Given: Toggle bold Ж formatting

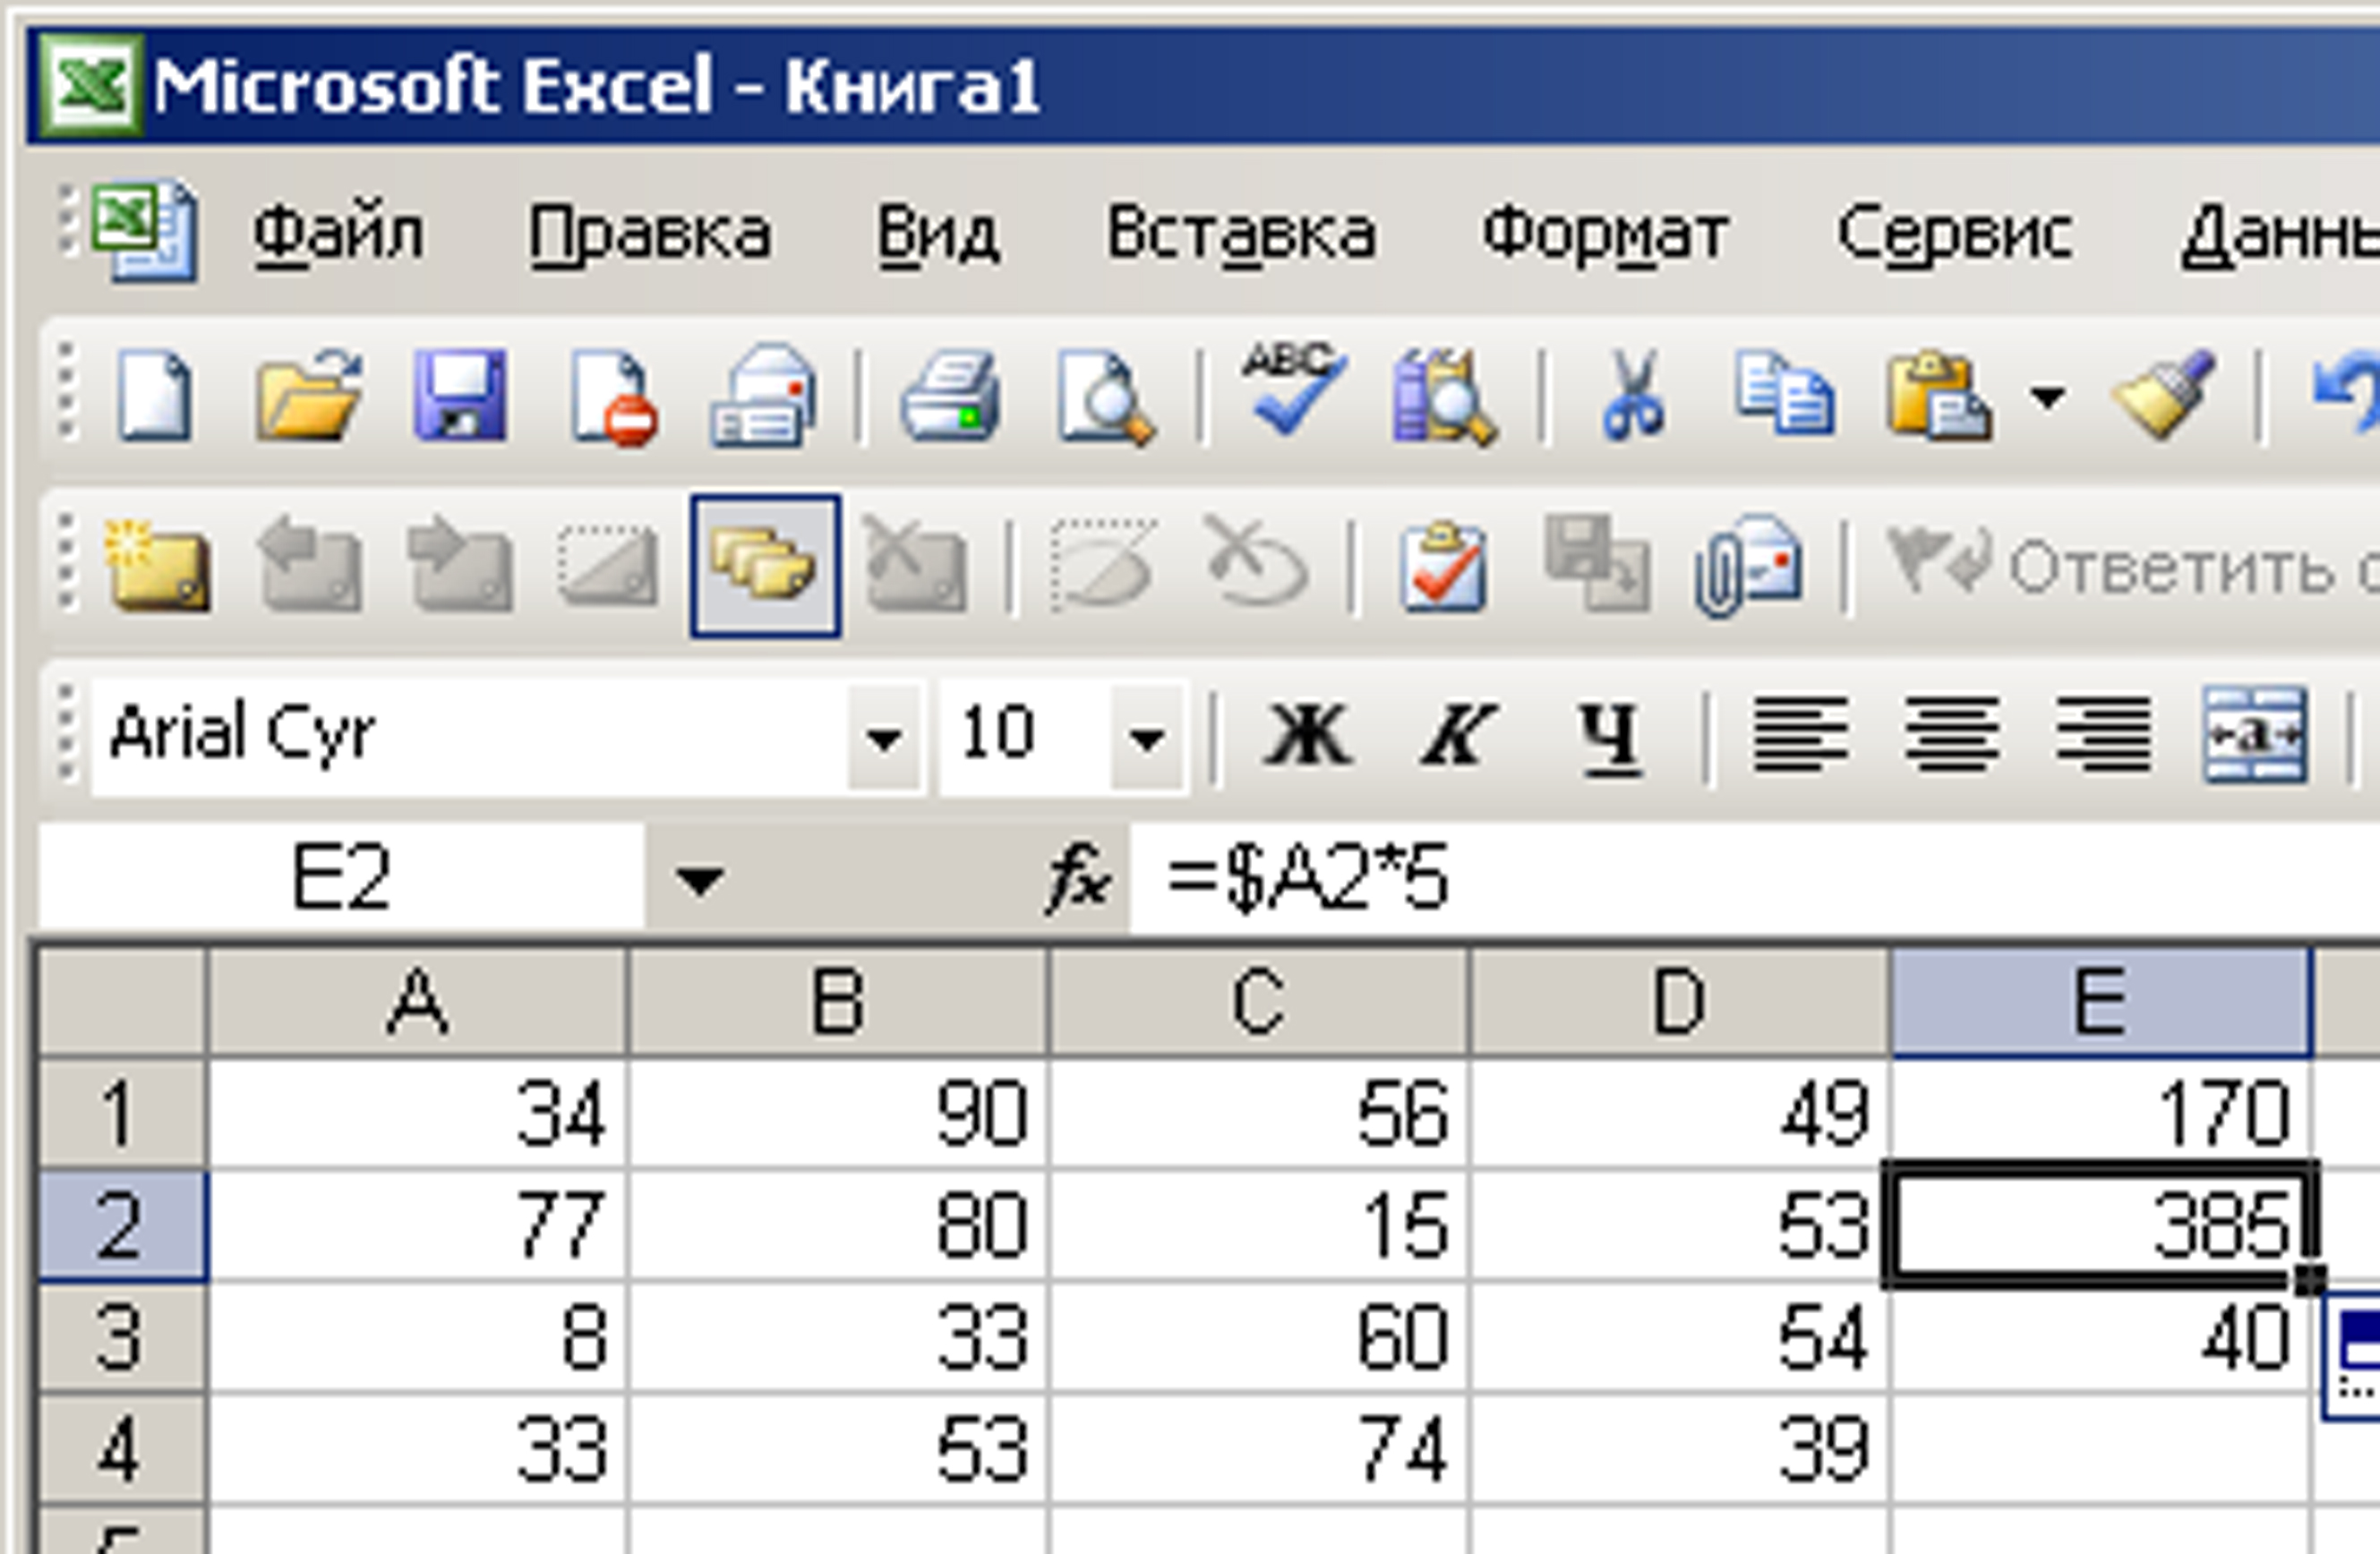Looking at the screenshot, I should click(x=1307, y=738).
